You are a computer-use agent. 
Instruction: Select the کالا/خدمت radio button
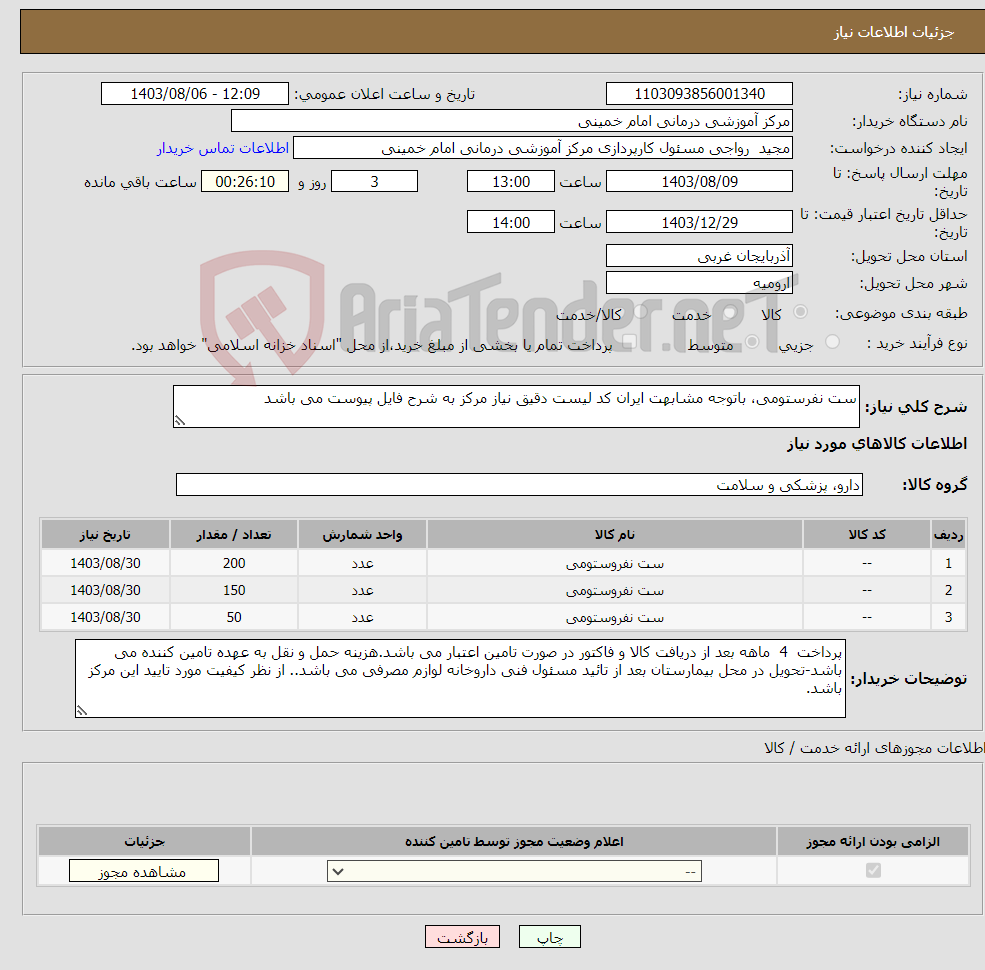pyautogui.click(x=640, y=312)
